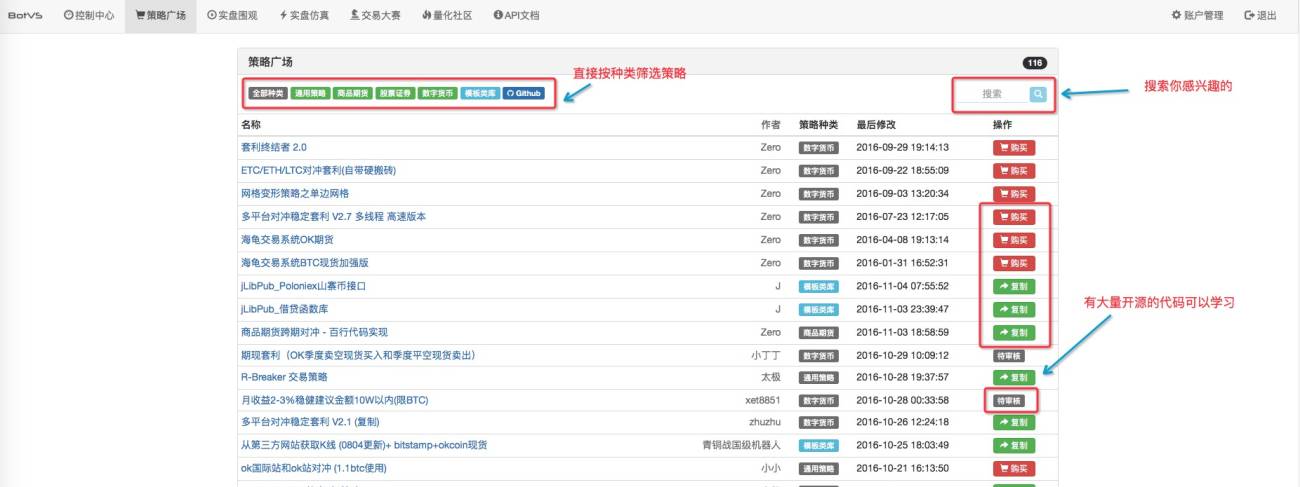
Task: Click 购买 for 海龟交易系统BTC现货加强版
Action: click(x=1013, y=262)
